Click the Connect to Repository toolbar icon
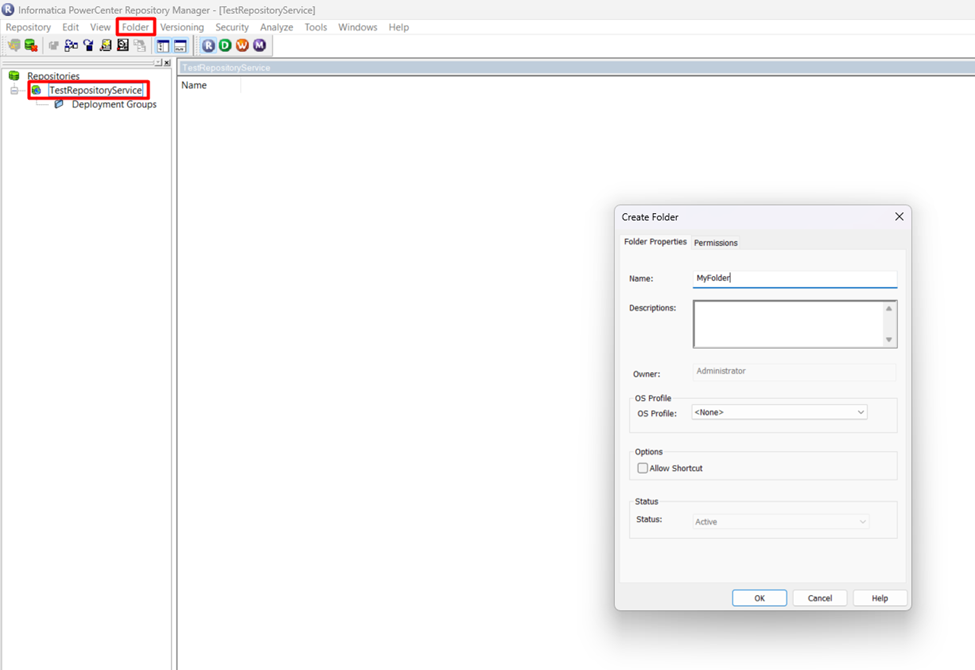Screen dimensions: 975x670 (13, 45)
